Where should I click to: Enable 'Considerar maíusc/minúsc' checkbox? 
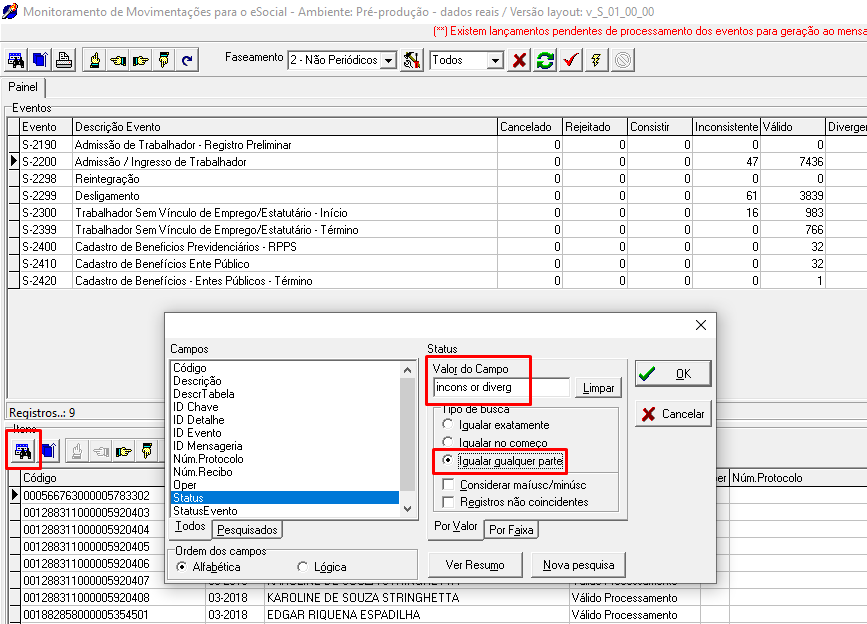point(448,485)
